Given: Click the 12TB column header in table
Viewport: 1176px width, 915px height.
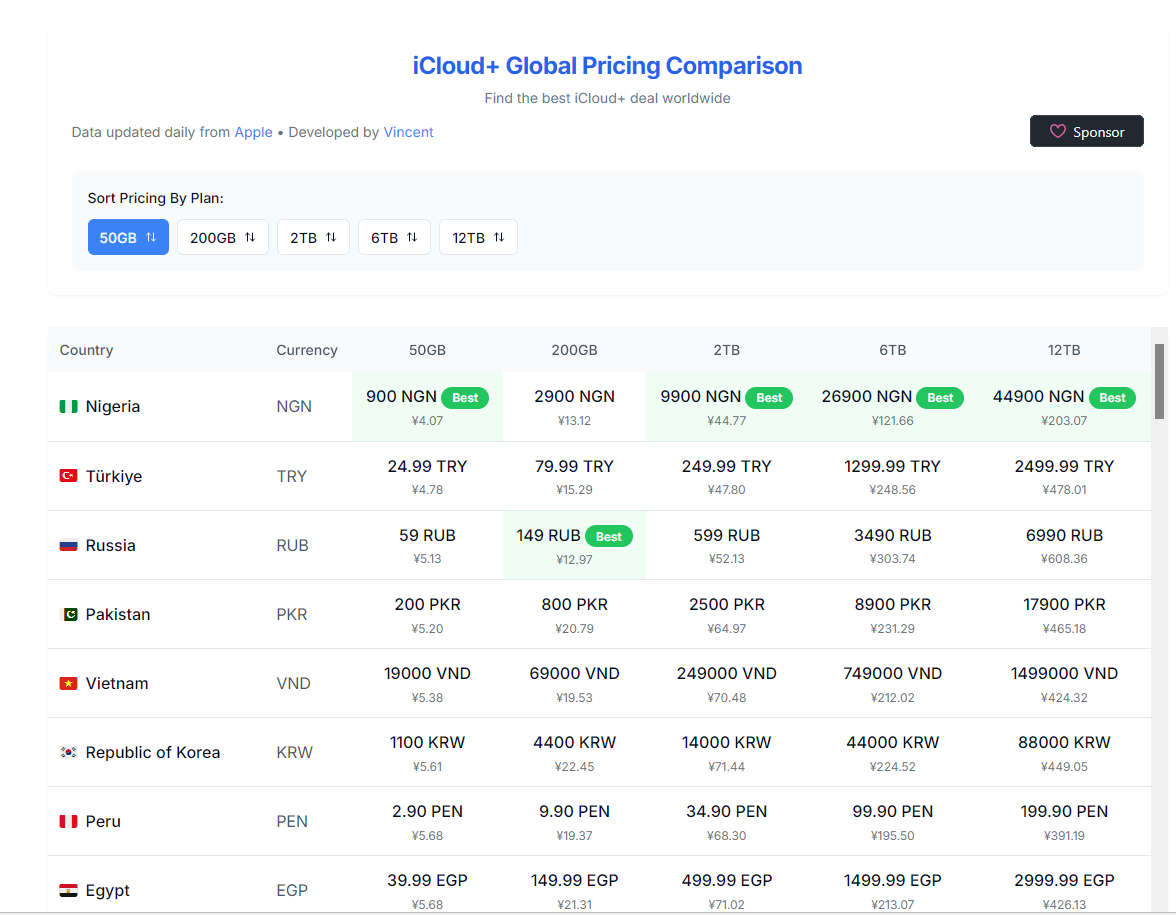Looking at the screenshot, I should tap(1064, 350).
